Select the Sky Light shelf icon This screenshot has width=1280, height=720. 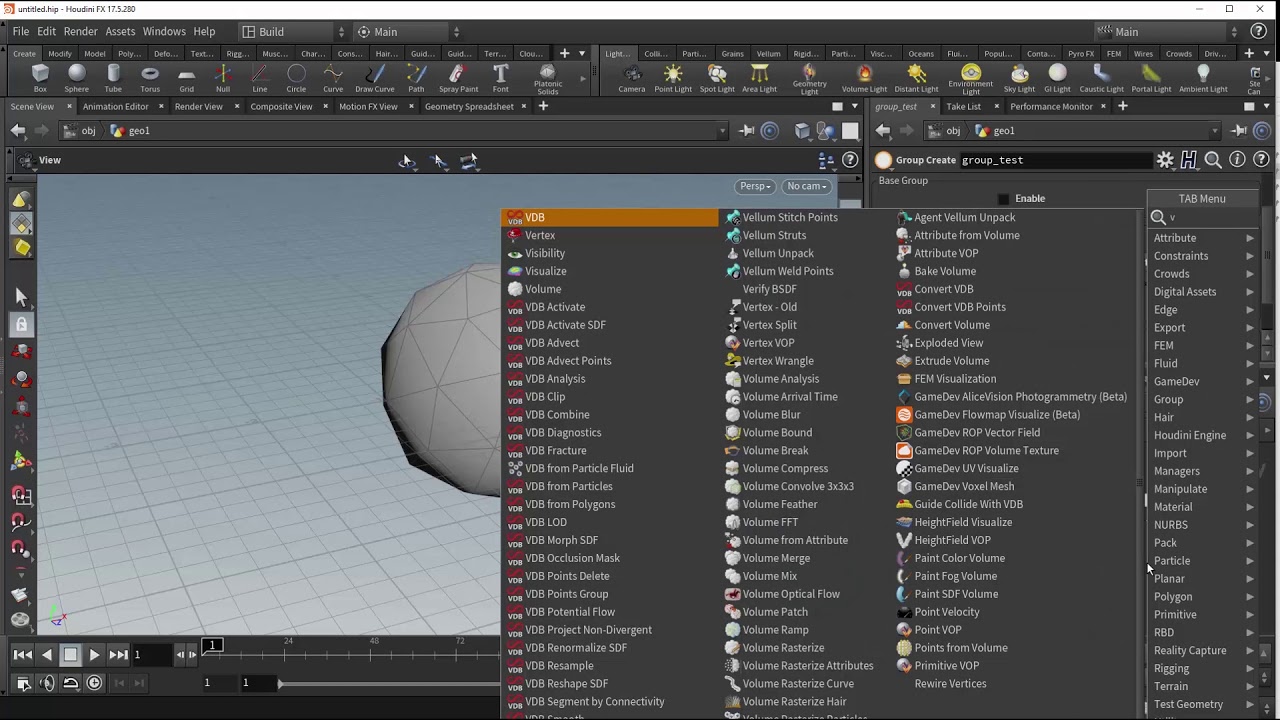(1019, 76)
